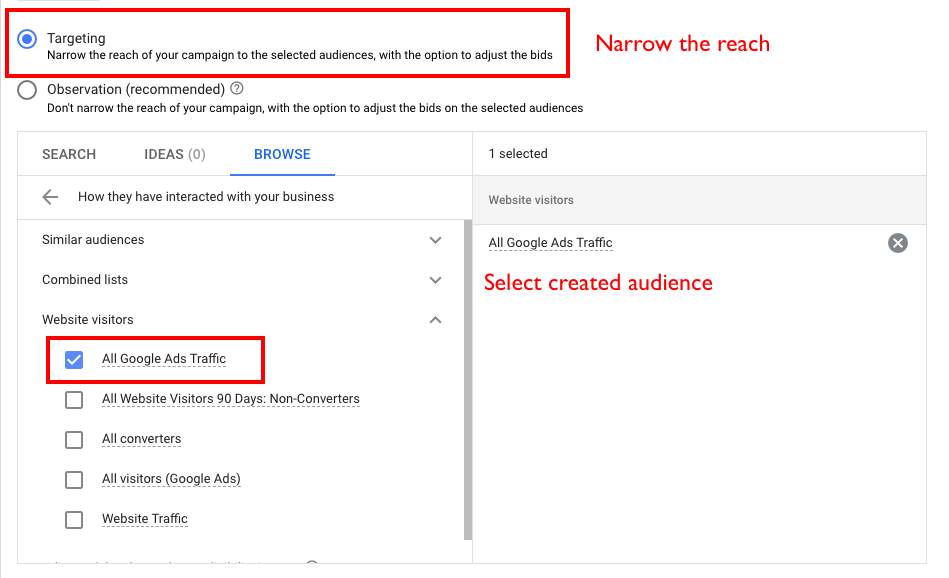This screenshot has height=578, width=949.
Task: Check All Website Visitors 90 Days: Non-Converters
Action: (74, 399)
